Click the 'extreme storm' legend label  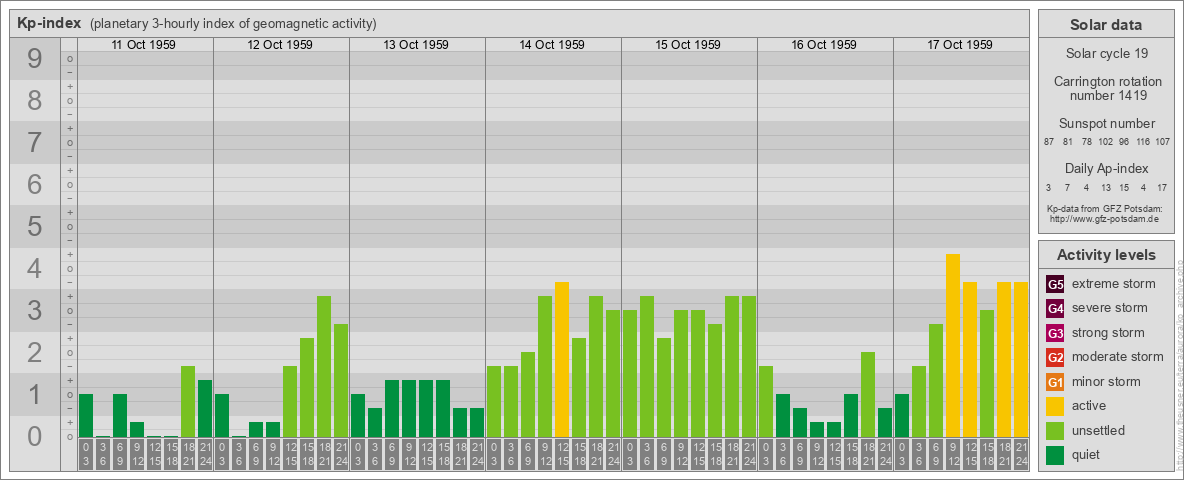point(1114,284)
